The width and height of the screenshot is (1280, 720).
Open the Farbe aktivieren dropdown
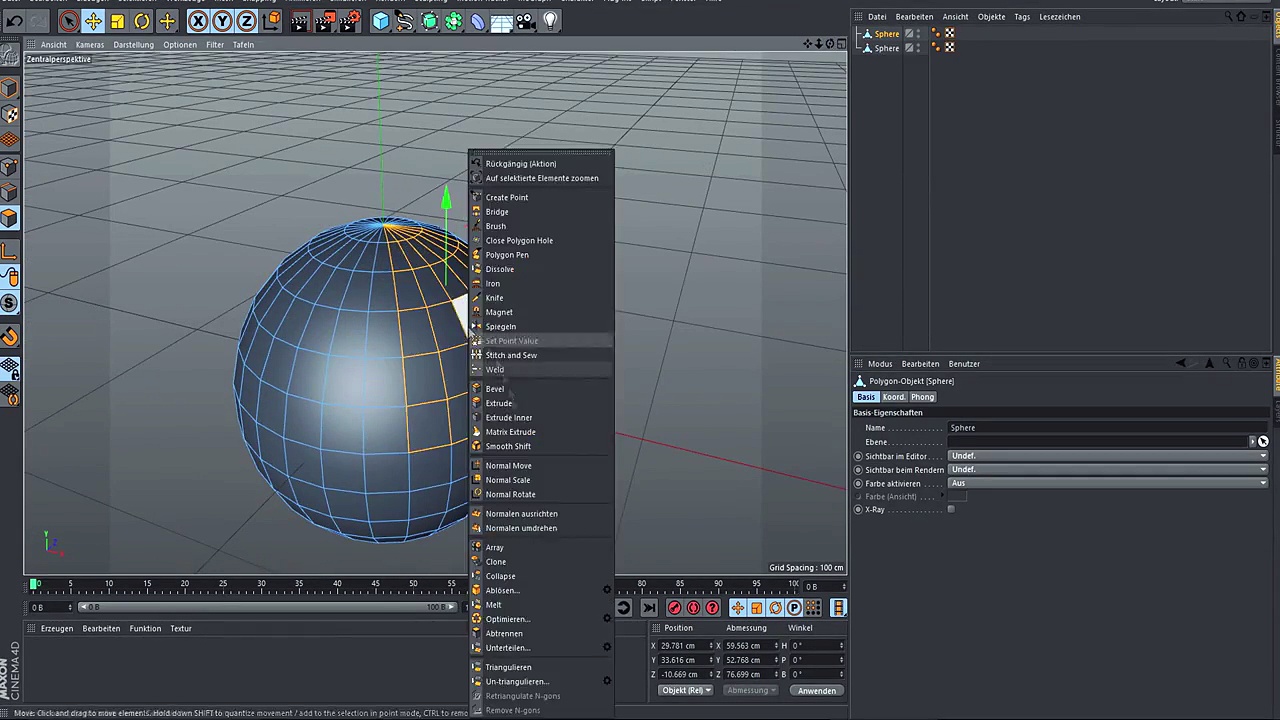click(1107, 483)
